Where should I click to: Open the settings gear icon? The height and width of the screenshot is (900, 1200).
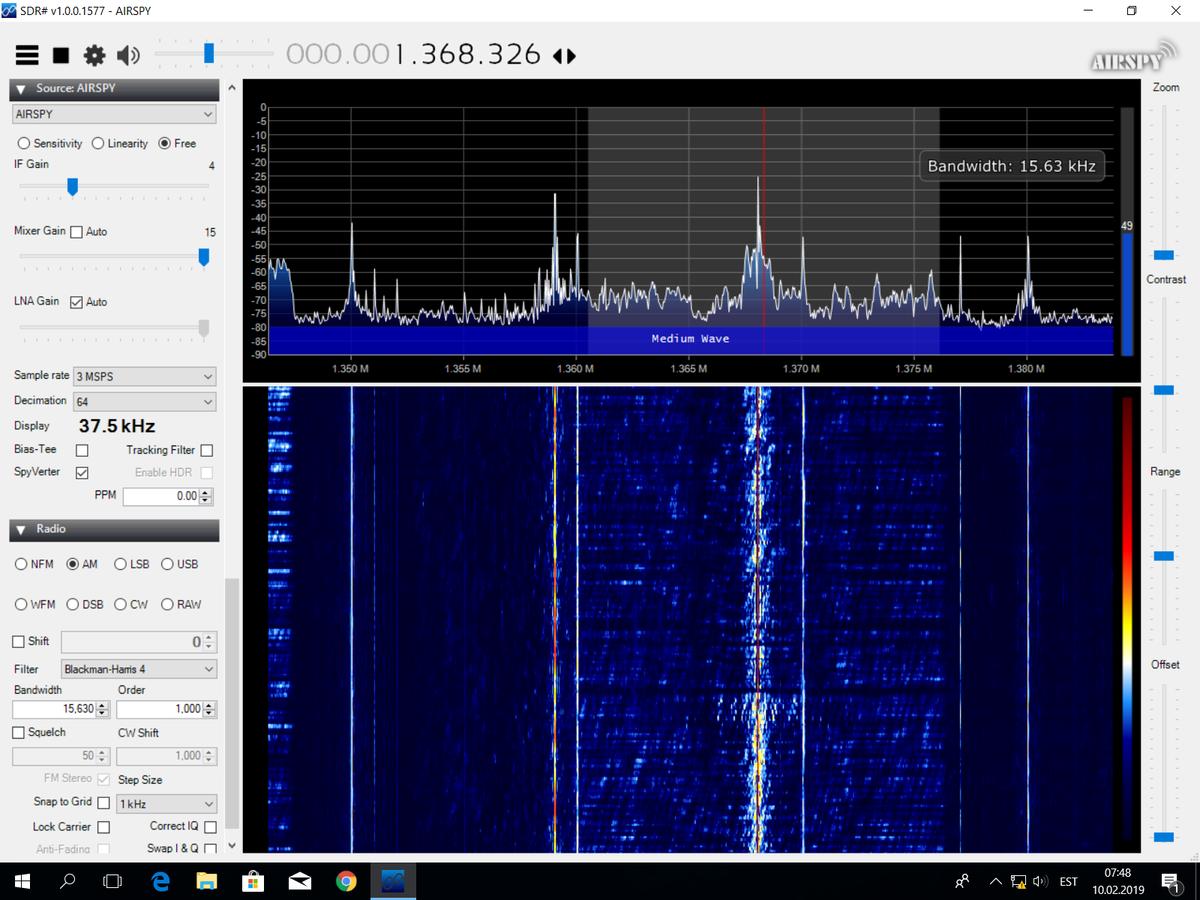(94, 55)
